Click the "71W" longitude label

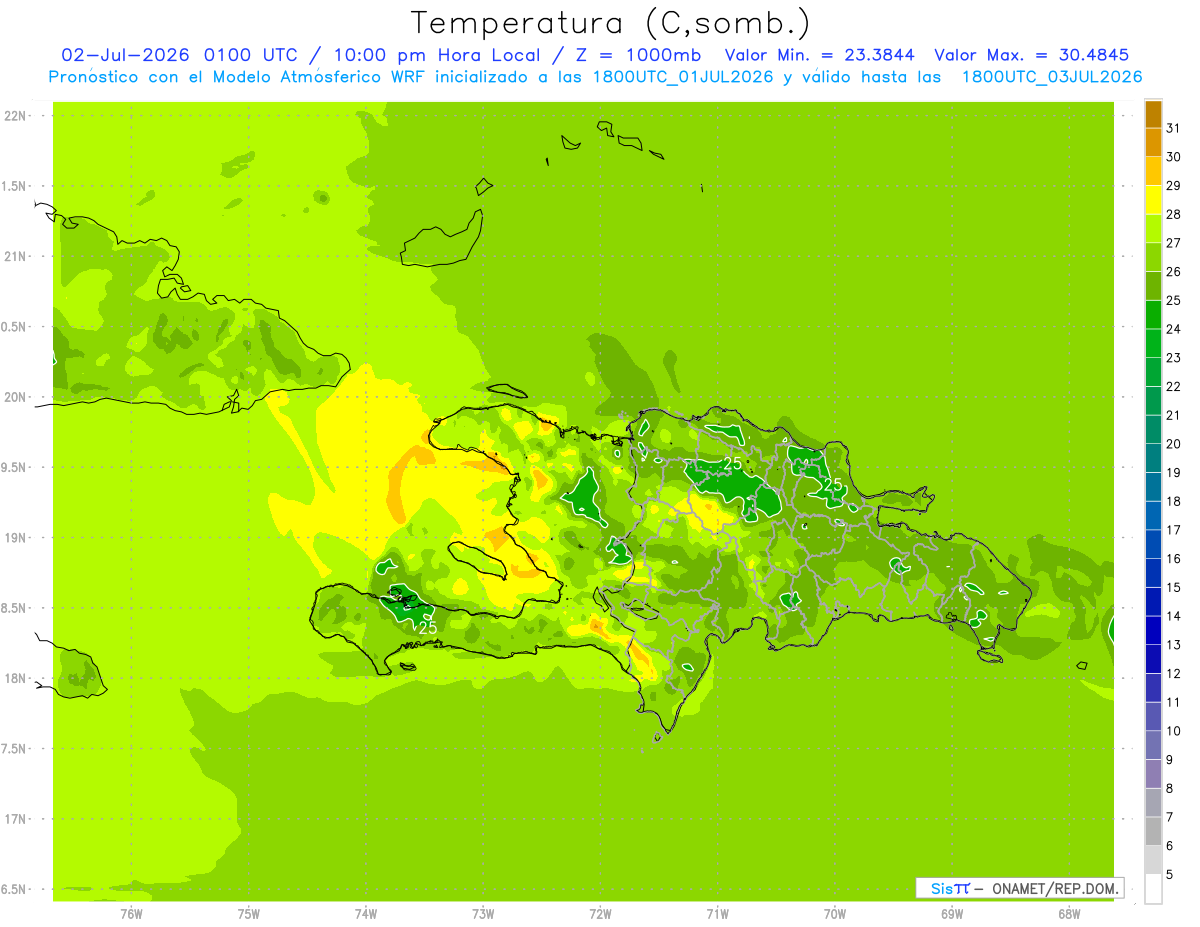[717, 913]
